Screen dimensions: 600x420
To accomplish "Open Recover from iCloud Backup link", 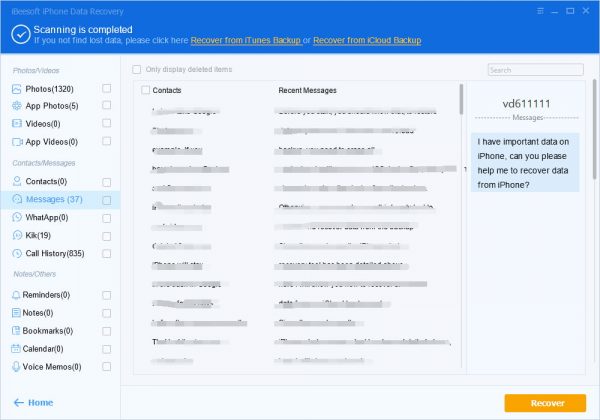I will pyautogui.click(x=367, y=40).
